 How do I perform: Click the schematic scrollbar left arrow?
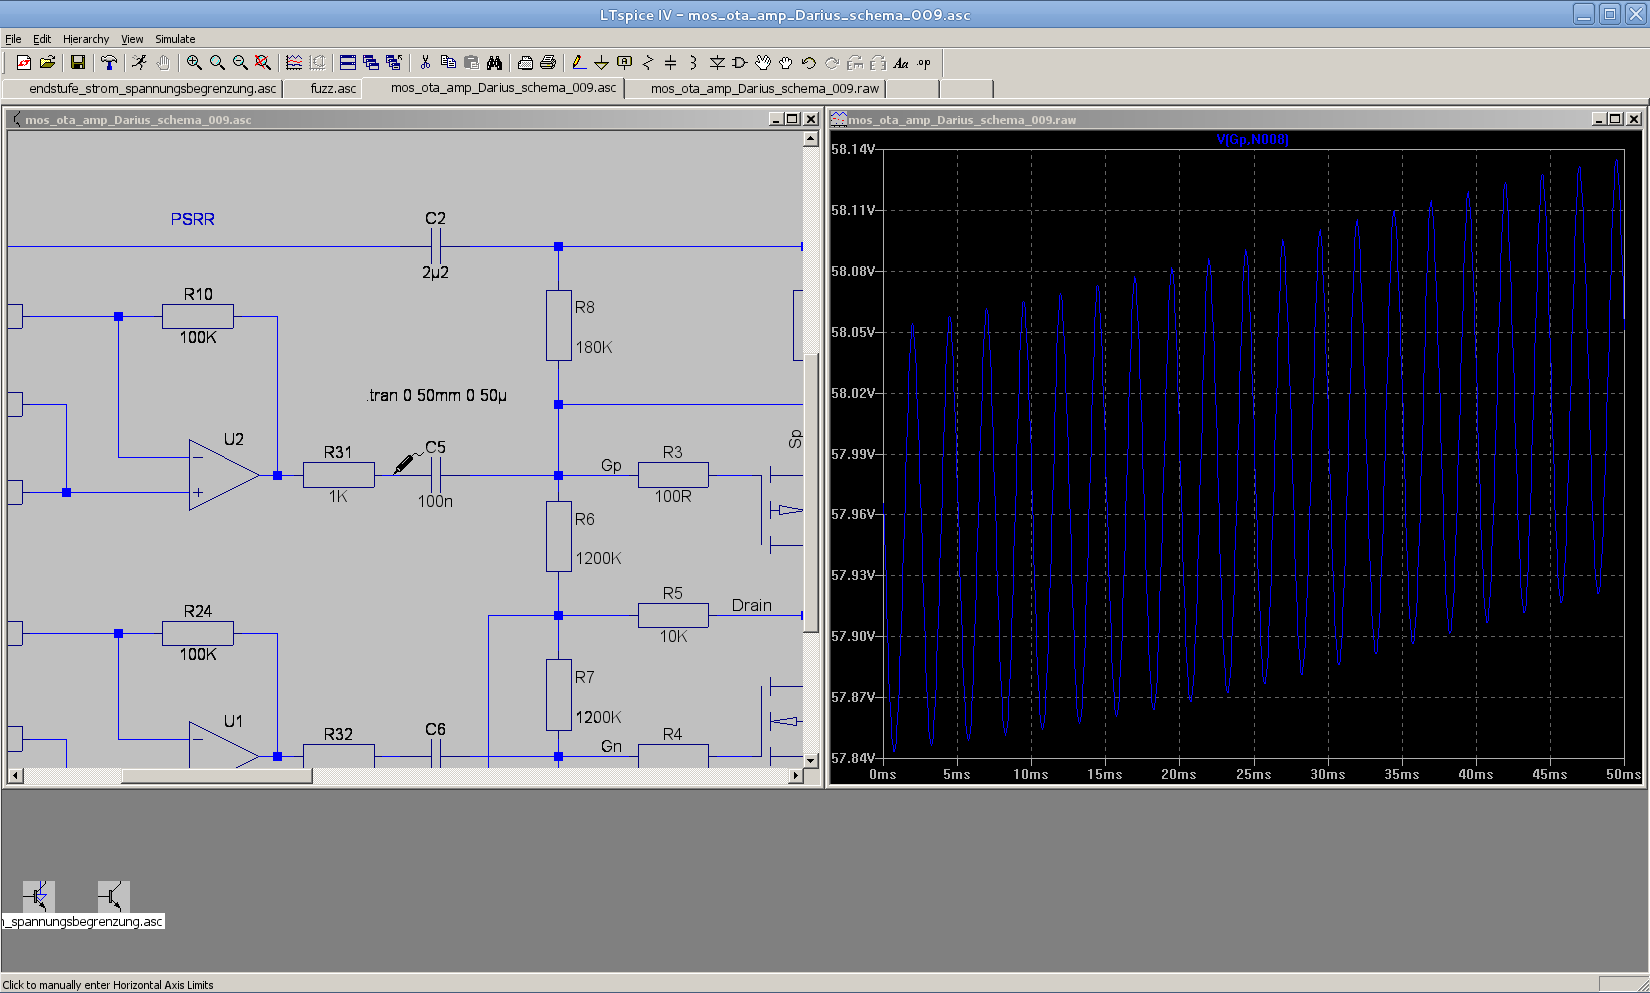(15, 775)
